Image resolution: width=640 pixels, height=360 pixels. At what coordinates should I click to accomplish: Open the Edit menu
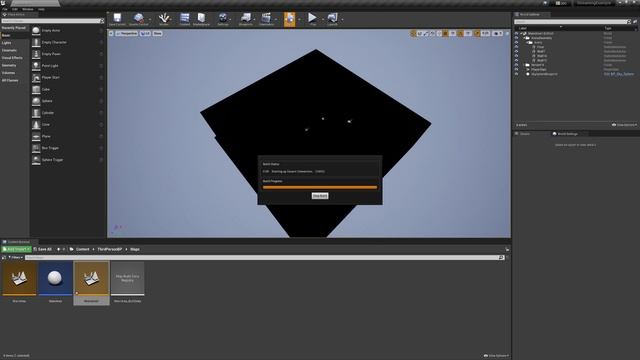[15, 9]
